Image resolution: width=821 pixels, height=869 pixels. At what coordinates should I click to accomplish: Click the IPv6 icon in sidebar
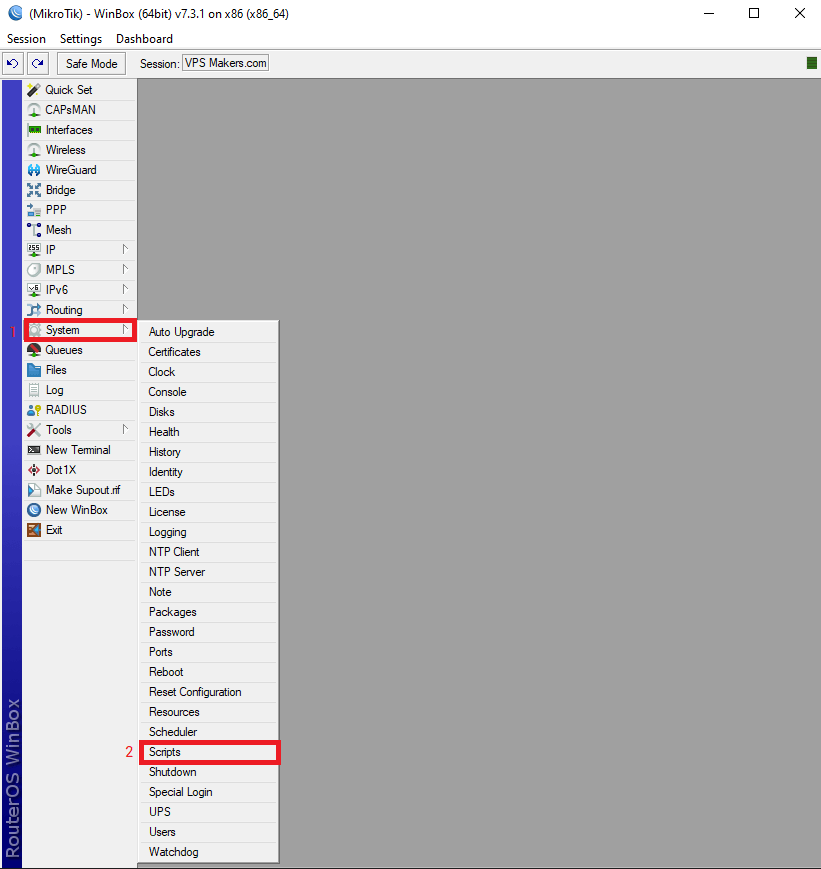(x=34, y=290)
